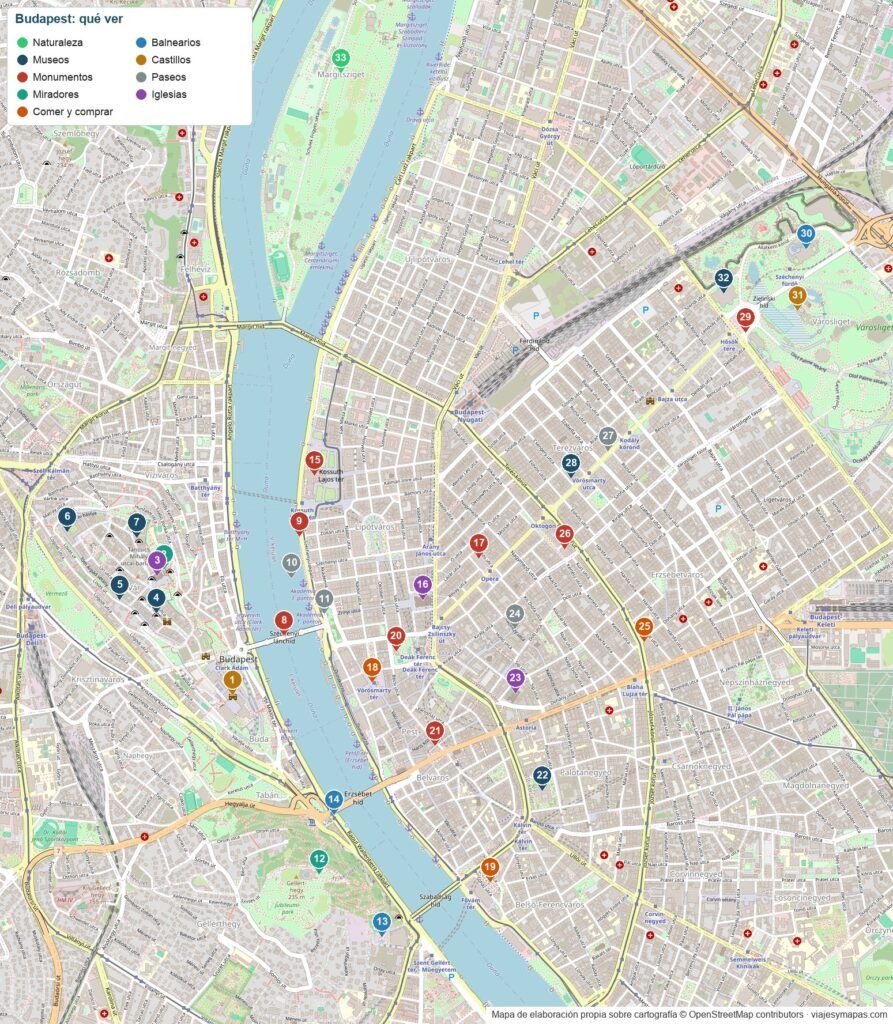This screenshot has height=1024, width=893.
Task: Click the Erzsébetváros district label
Action: point(677,575)
